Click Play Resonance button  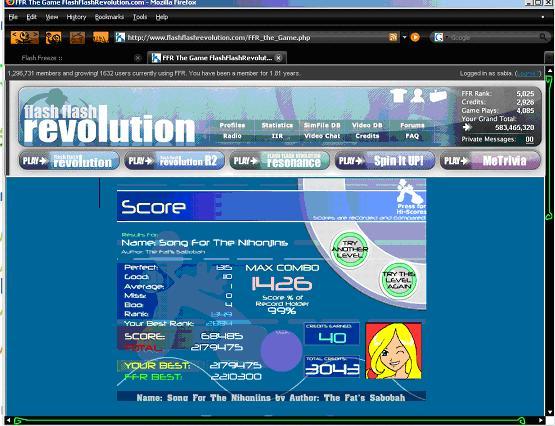(x=280, y=161)
